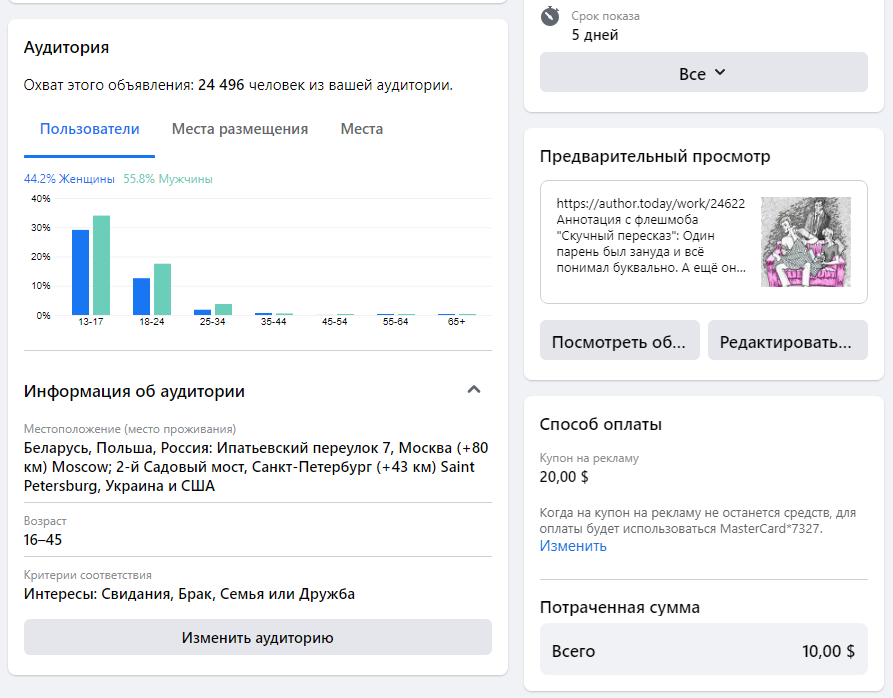Click the Всего 10,00 $ total row
Image resolution: width=893 pixels, height=698 pixels.
pos(703,651)
